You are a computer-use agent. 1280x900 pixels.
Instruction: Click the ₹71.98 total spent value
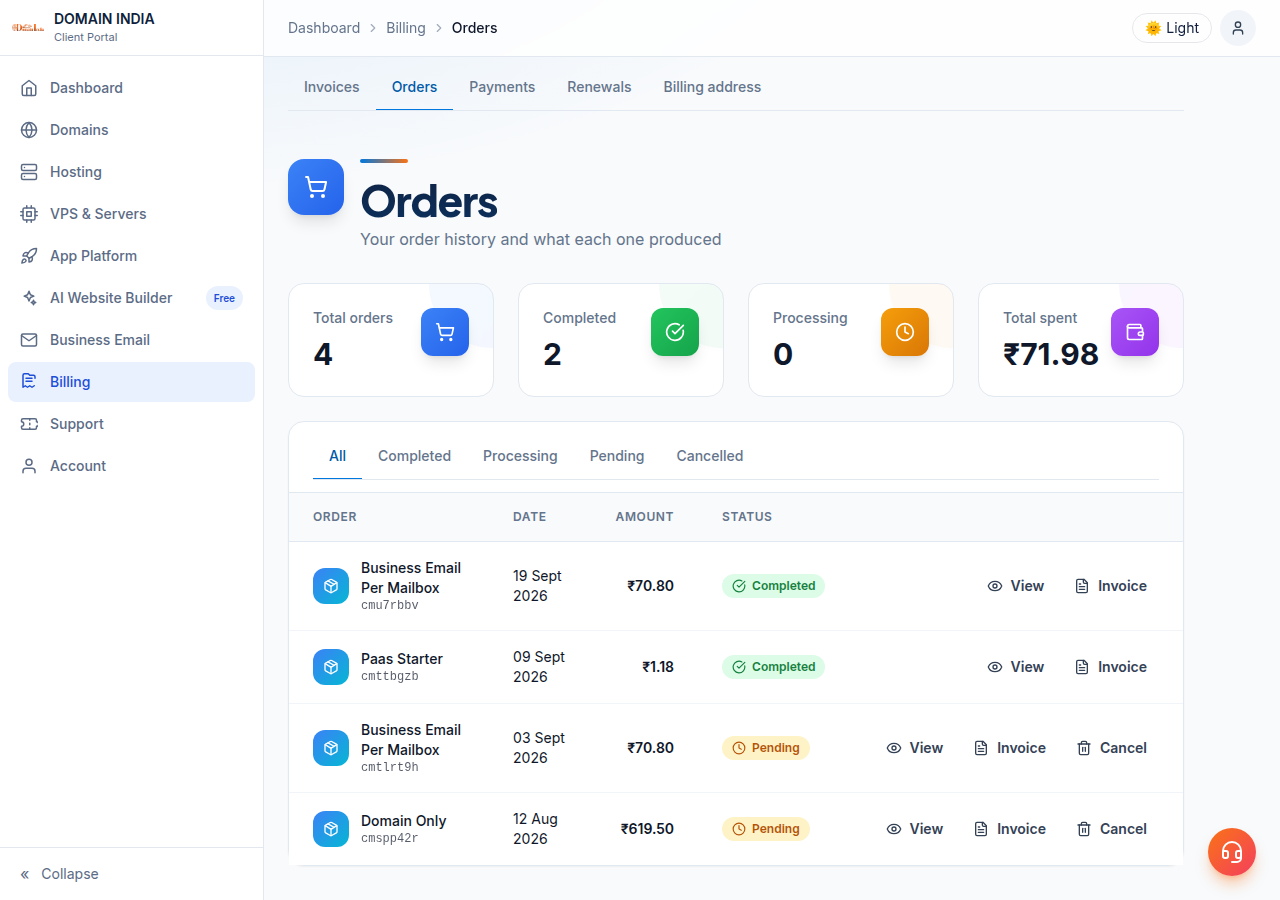point(1051,354)
